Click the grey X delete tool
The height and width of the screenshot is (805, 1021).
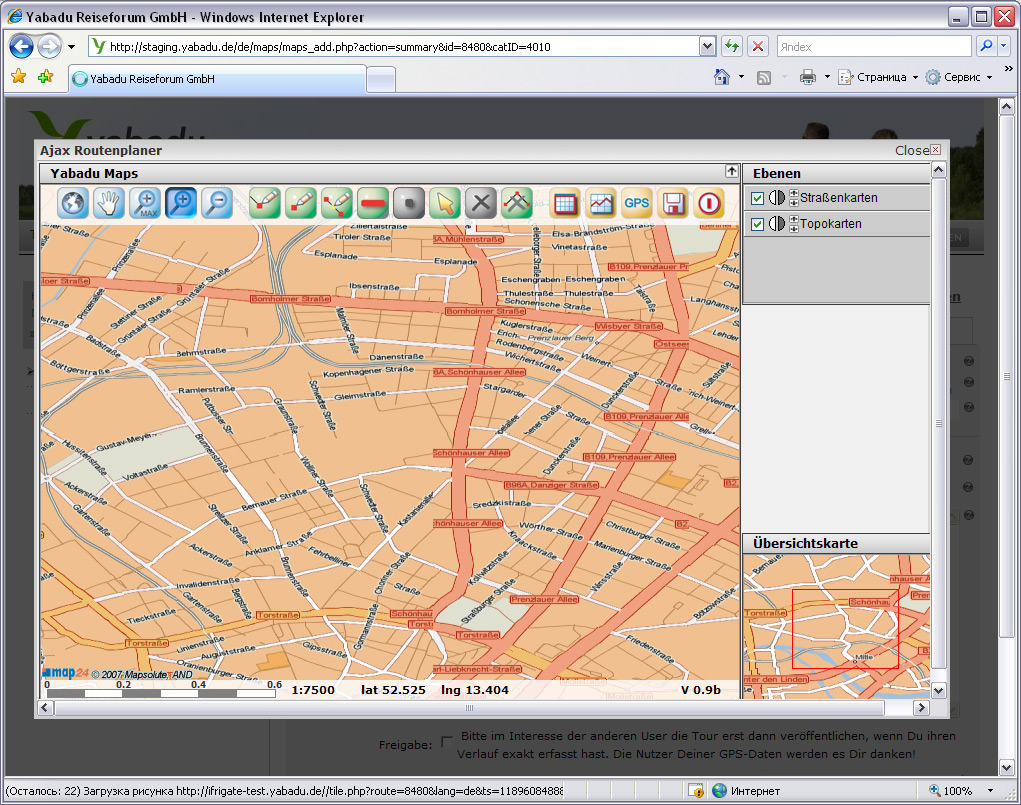(481, 203)
